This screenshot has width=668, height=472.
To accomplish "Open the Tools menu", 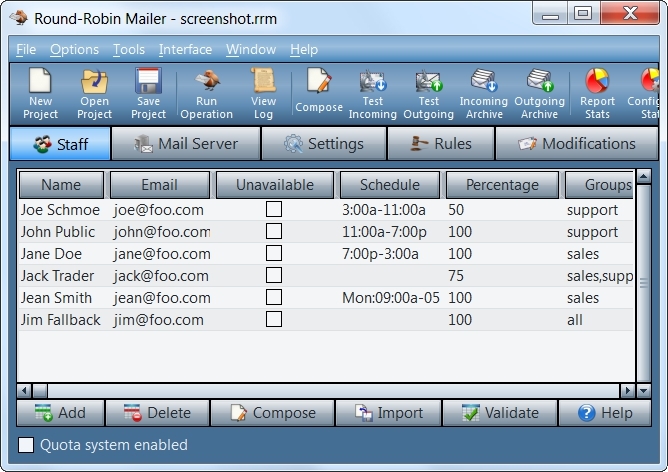I will (x=129, y=49).
